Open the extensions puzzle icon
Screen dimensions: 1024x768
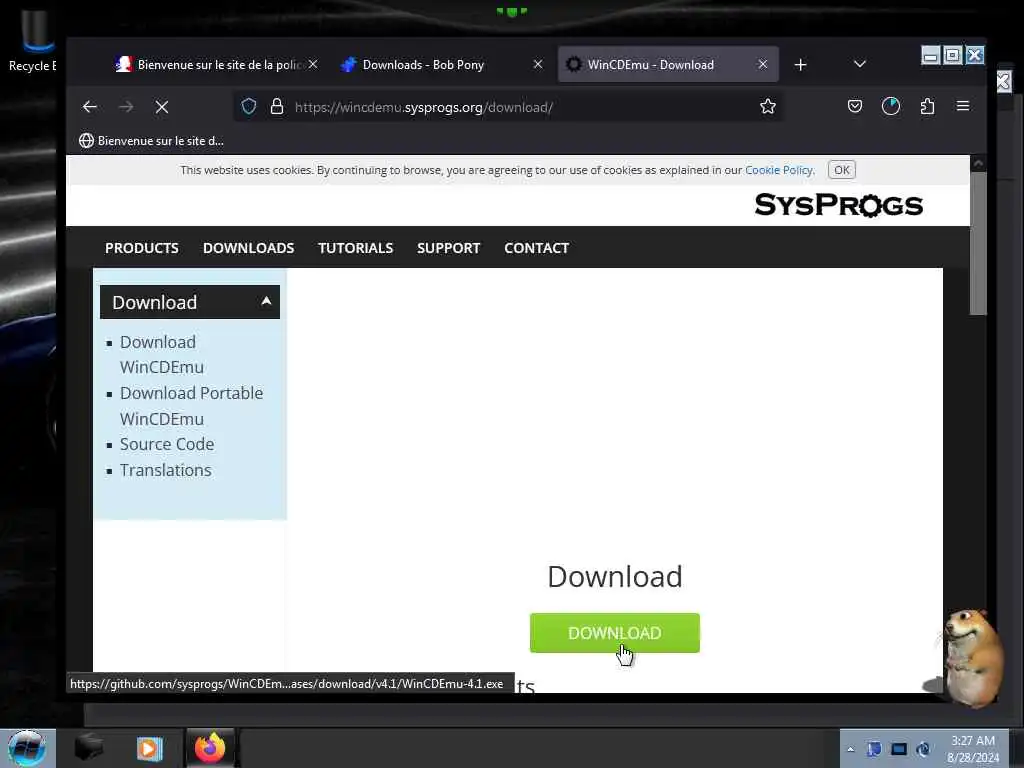click(x=927, y=106)
